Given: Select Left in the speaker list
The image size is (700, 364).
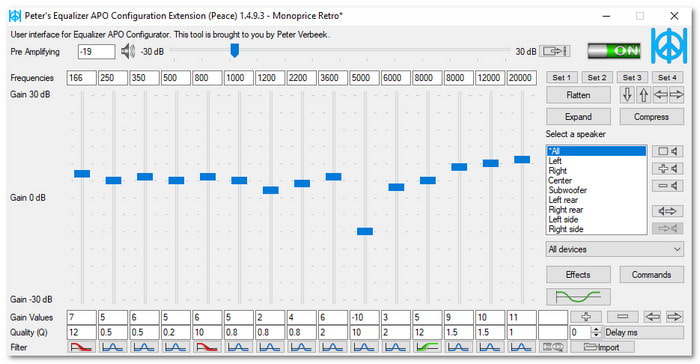Looking at the screenshot, I should tap(596, 161).
